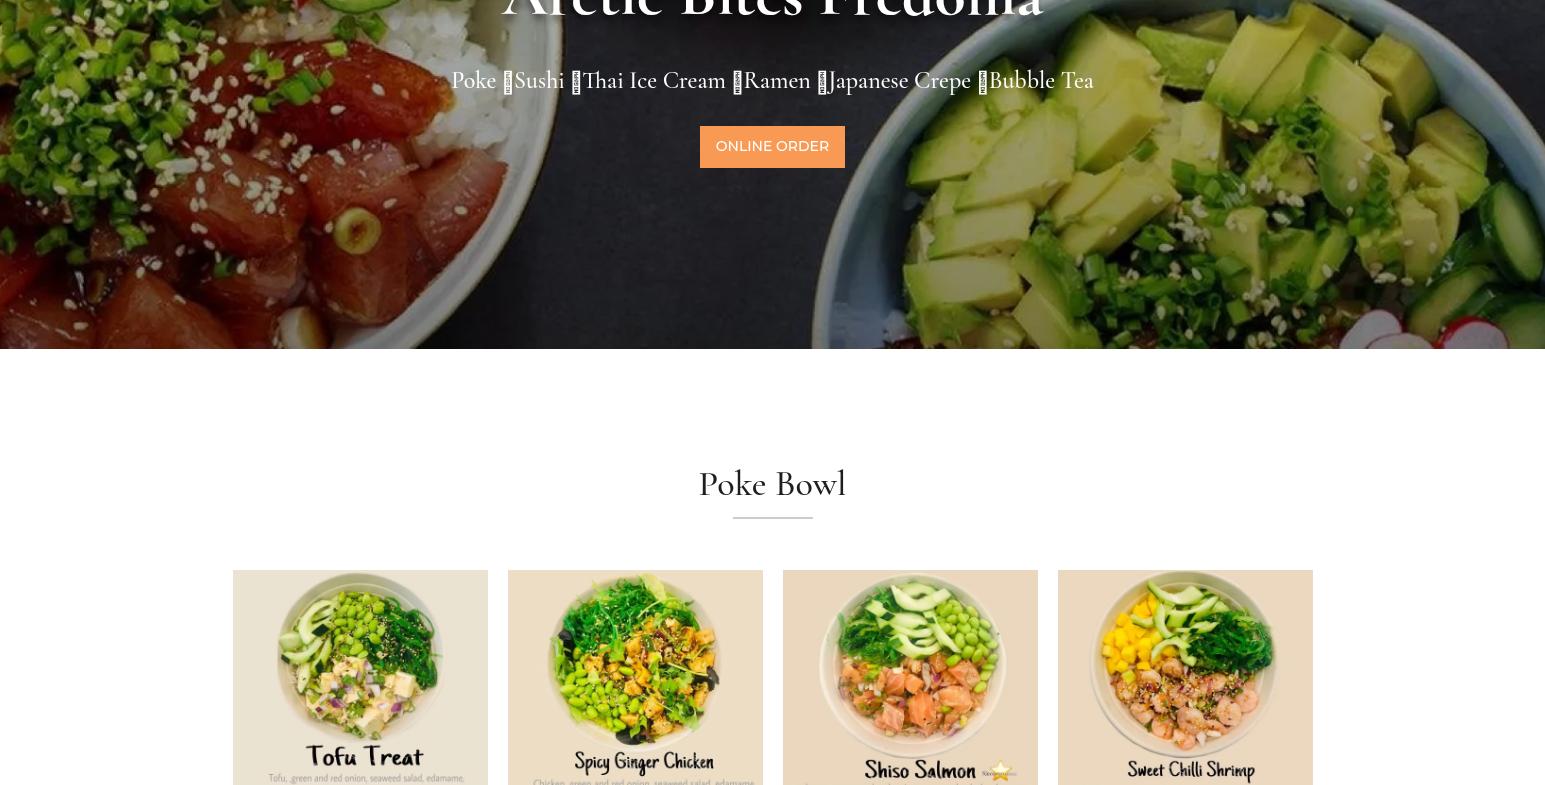View the Sweet Chilli Shrimp bowl photo
1545x785 pixels.
tap(1185, 677)
